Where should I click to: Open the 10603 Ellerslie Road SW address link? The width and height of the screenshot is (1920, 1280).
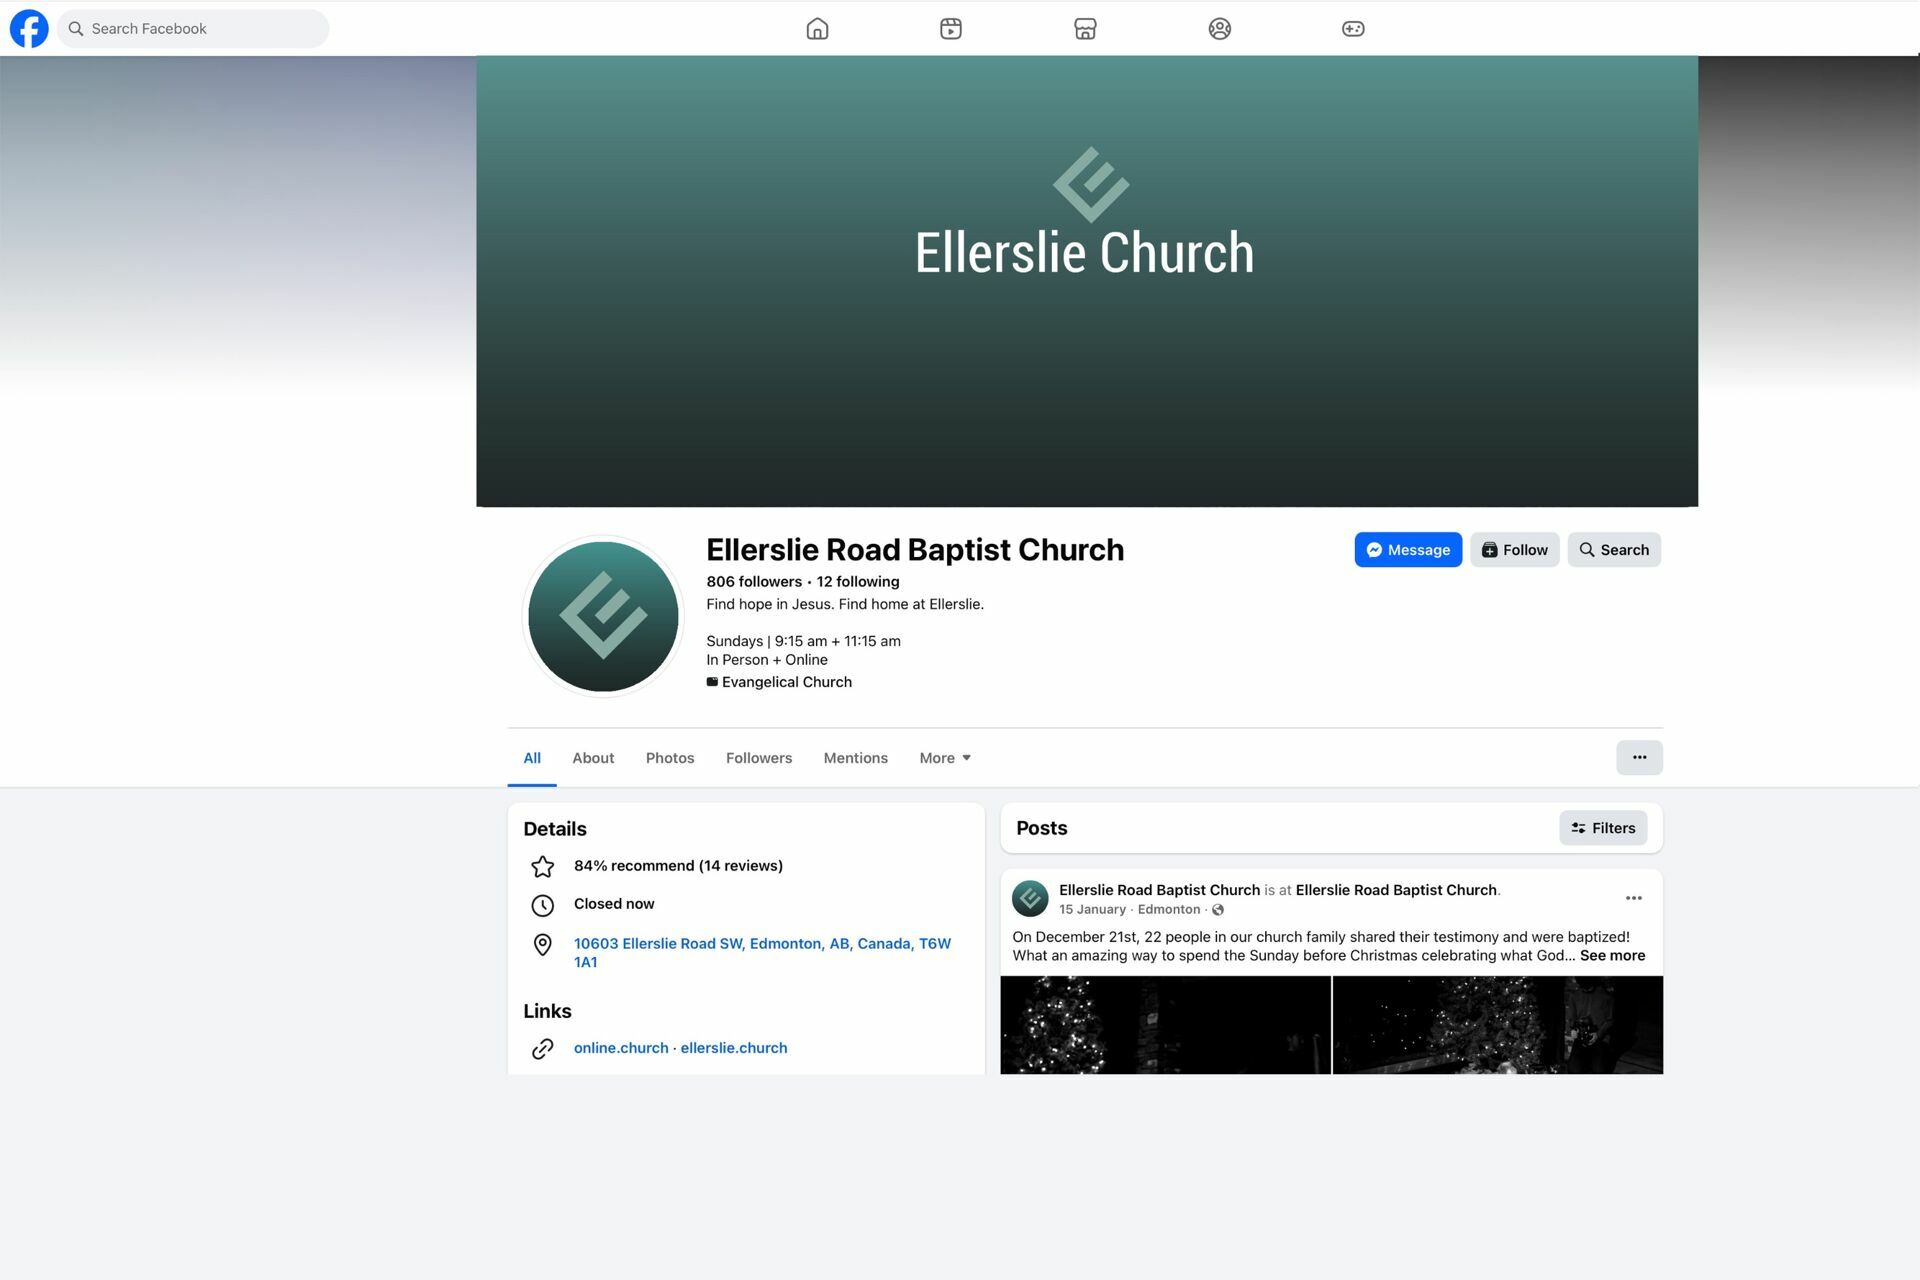tap(762, 952)
